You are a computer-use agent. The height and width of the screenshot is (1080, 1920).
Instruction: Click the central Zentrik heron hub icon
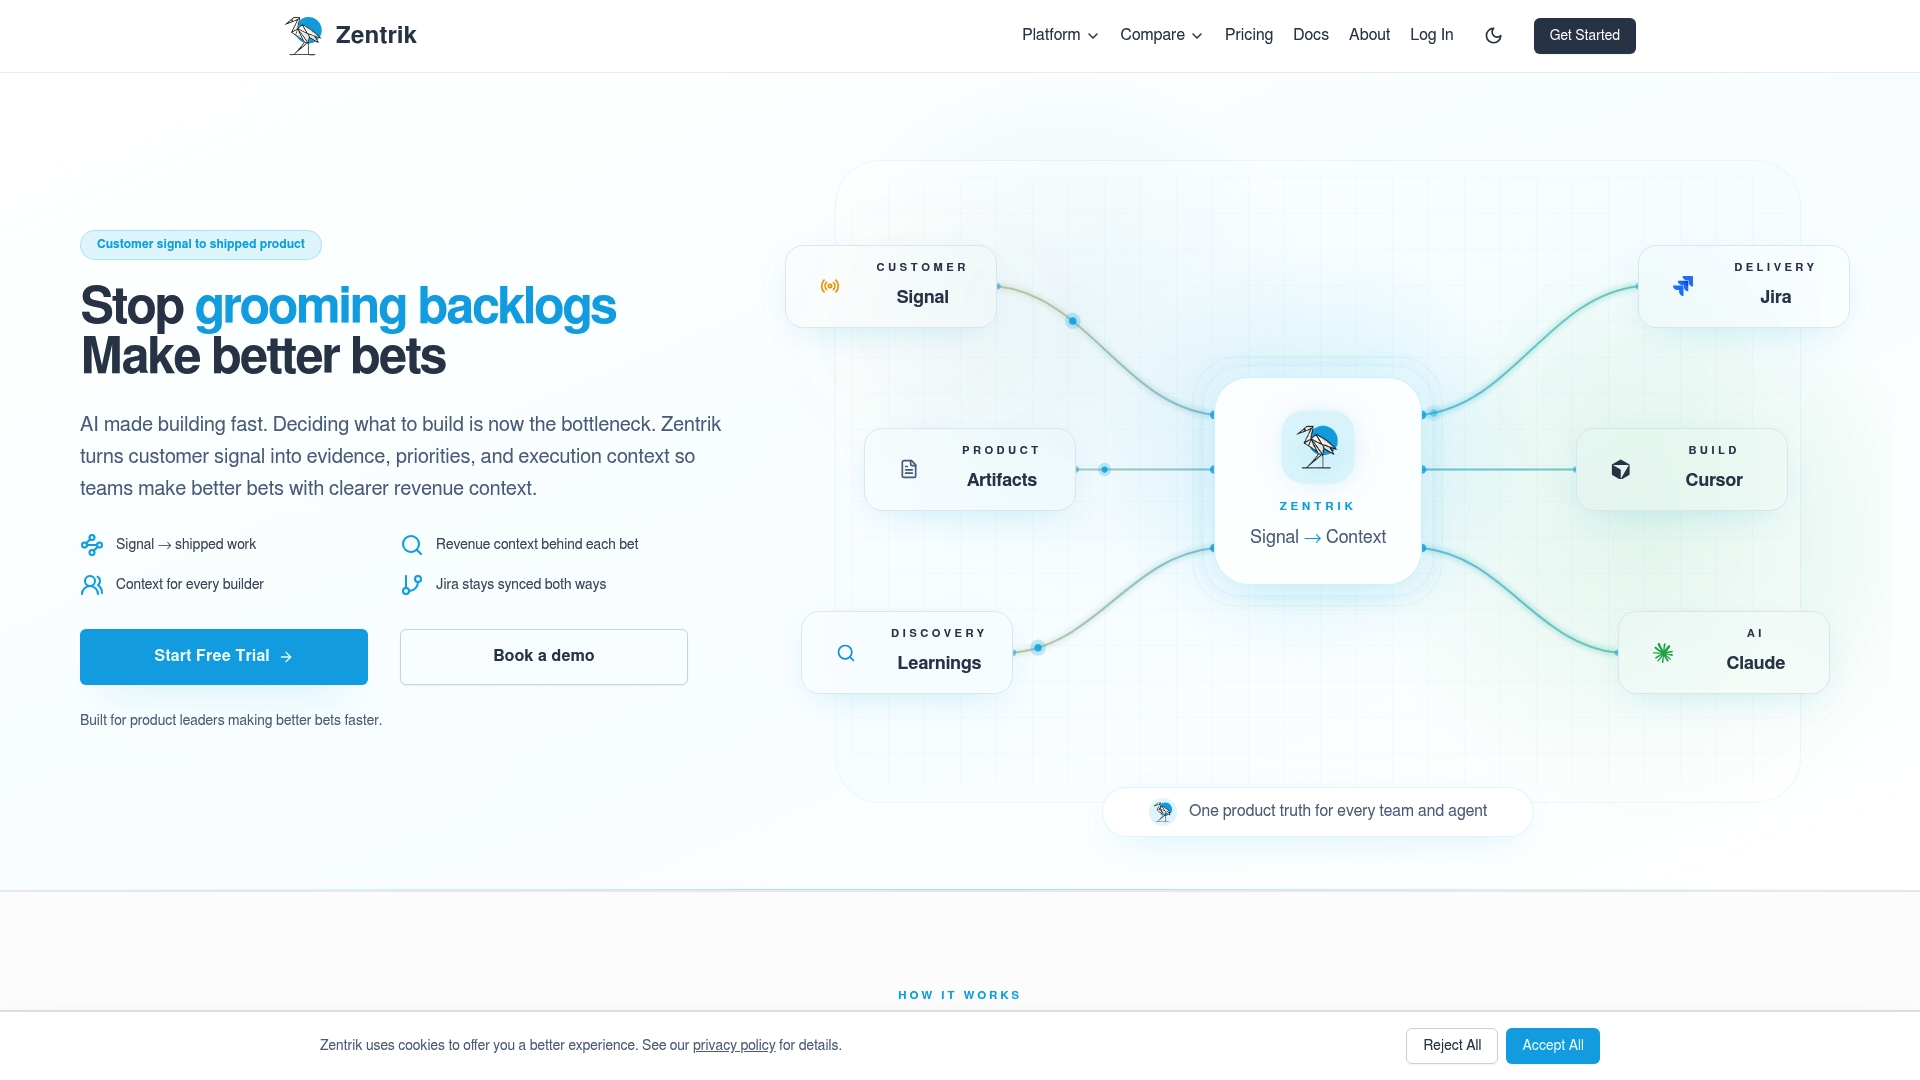pyautogui.click(x=1318, y=447)
